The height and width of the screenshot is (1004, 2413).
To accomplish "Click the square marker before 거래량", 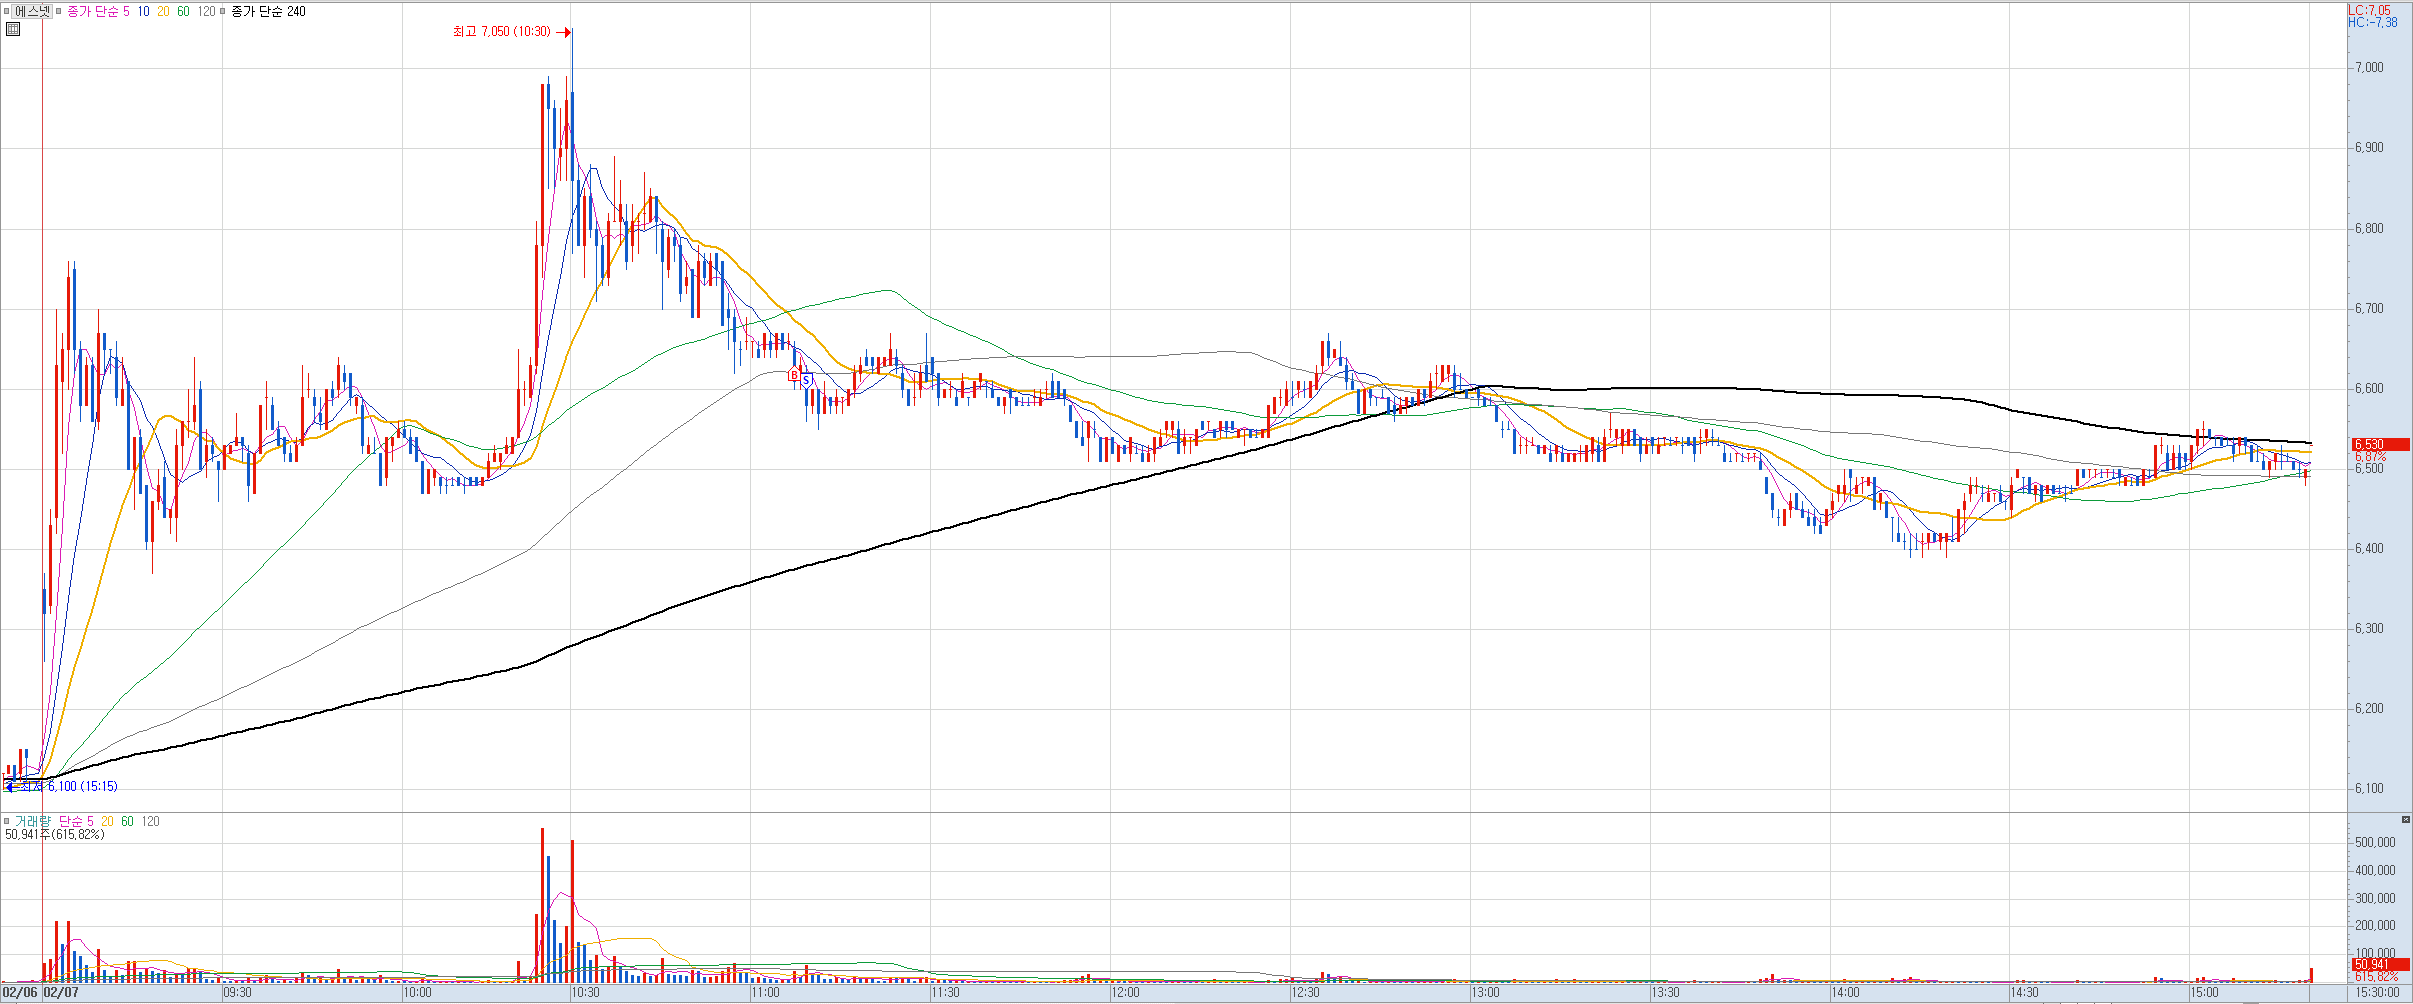I will point(6,821).
